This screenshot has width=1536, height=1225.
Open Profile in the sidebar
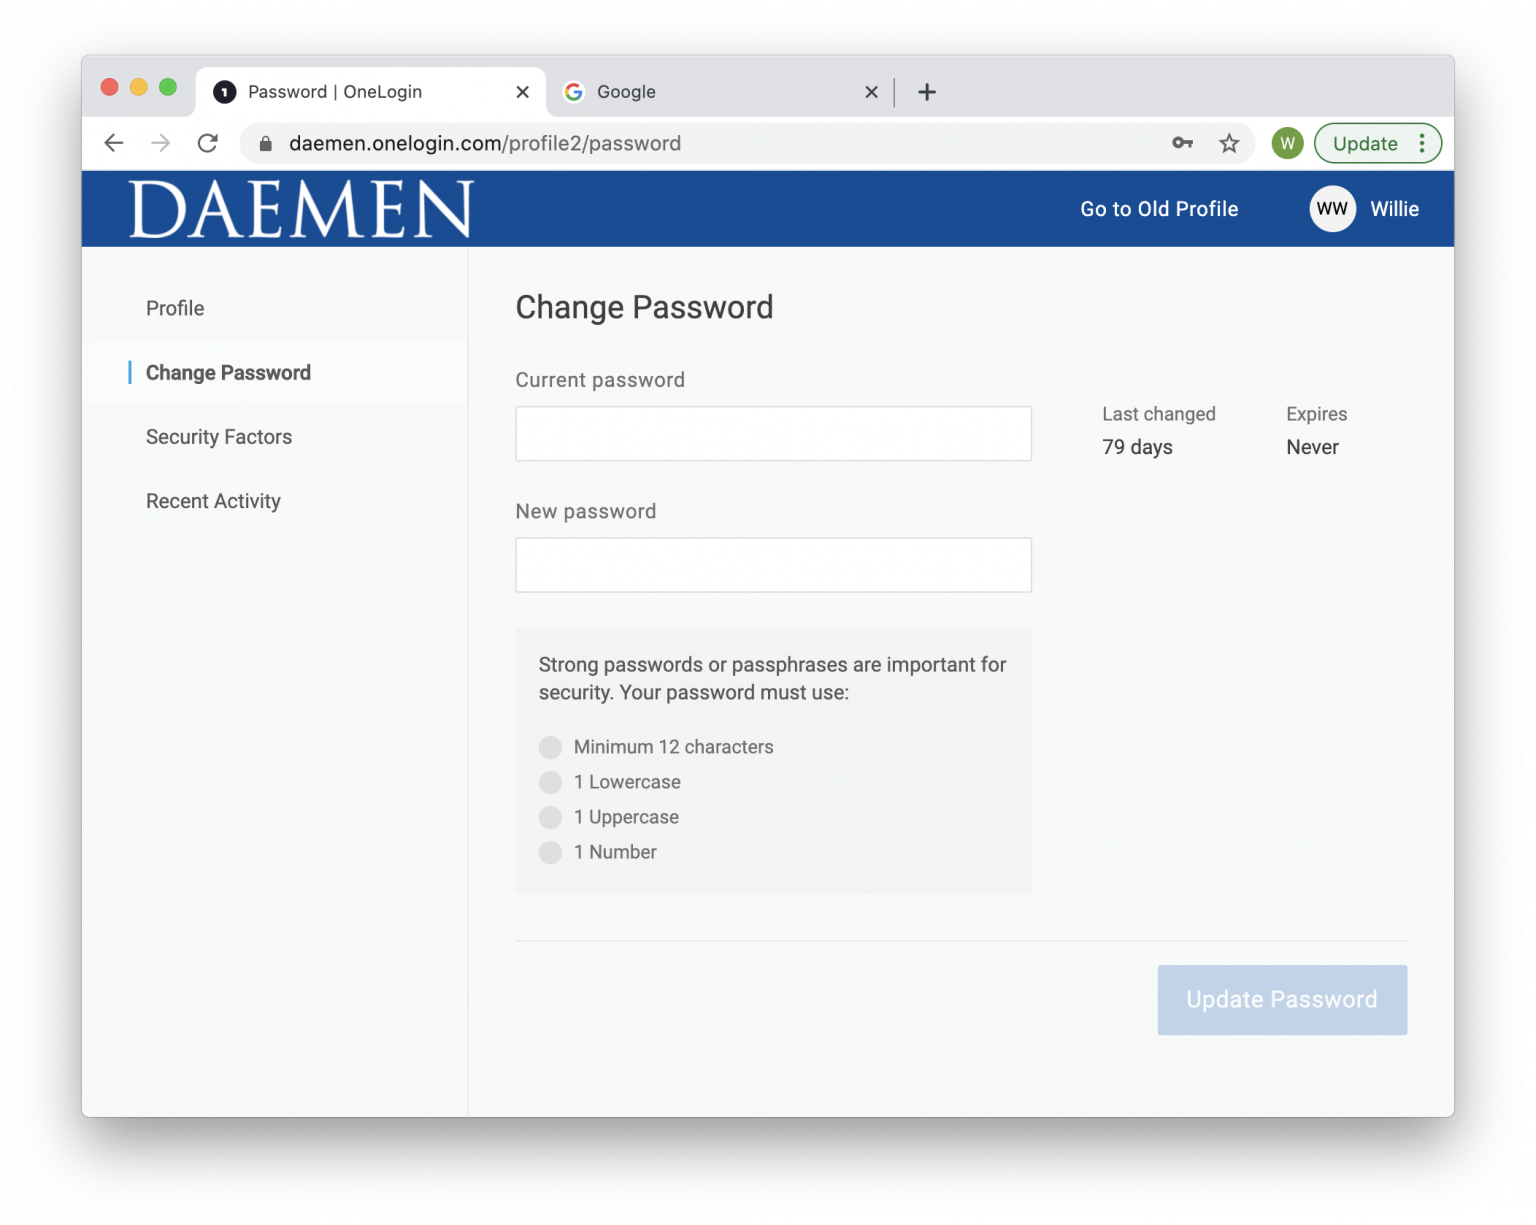(175, 308)
